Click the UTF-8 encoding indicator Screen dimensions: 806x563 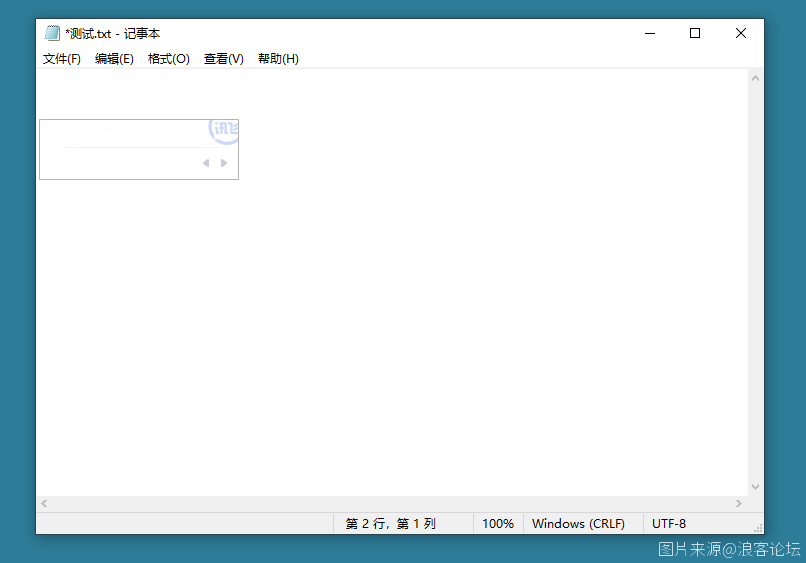(x=669, y=524)
